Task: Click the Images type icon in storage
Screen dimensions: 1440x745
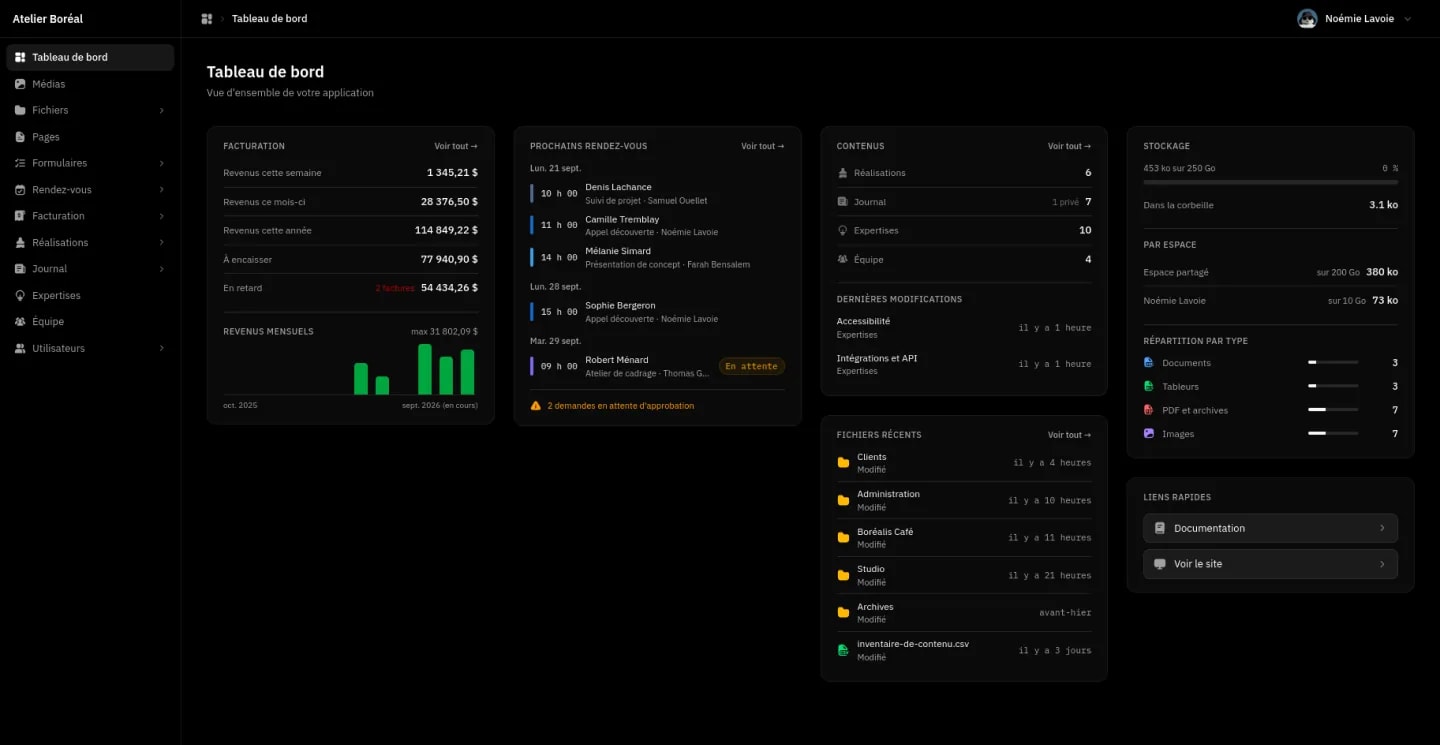Action: tap(1149, 434)
